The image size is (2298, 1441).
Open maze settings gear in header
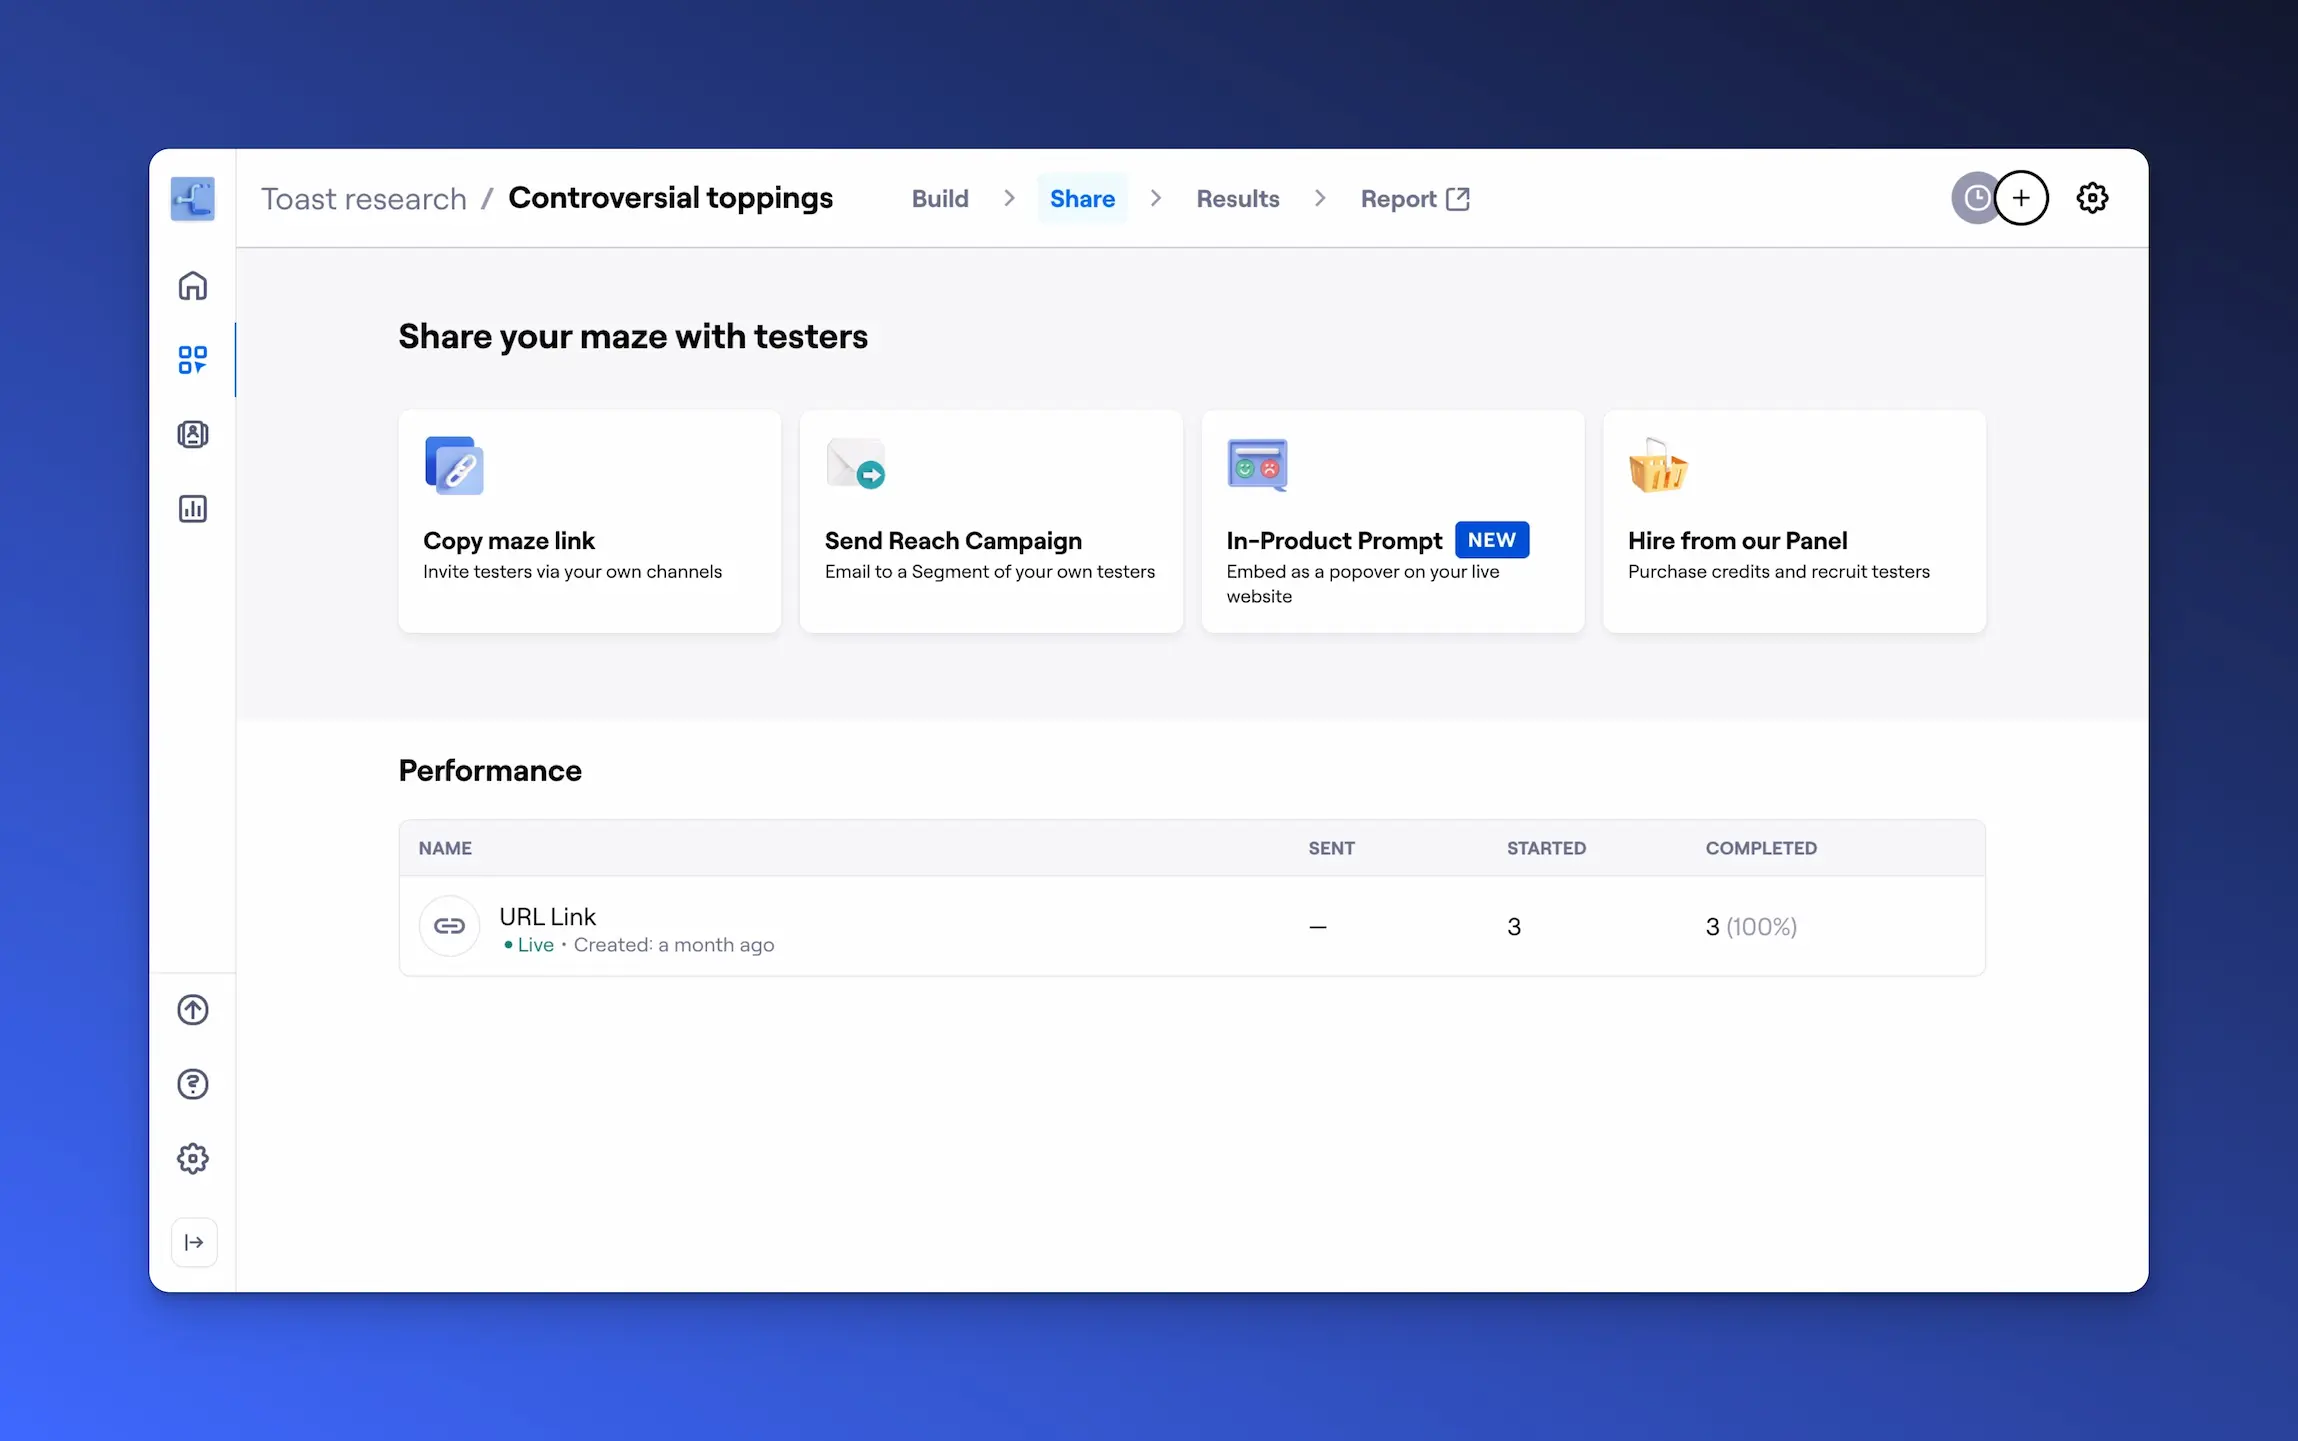point(2092,198)
